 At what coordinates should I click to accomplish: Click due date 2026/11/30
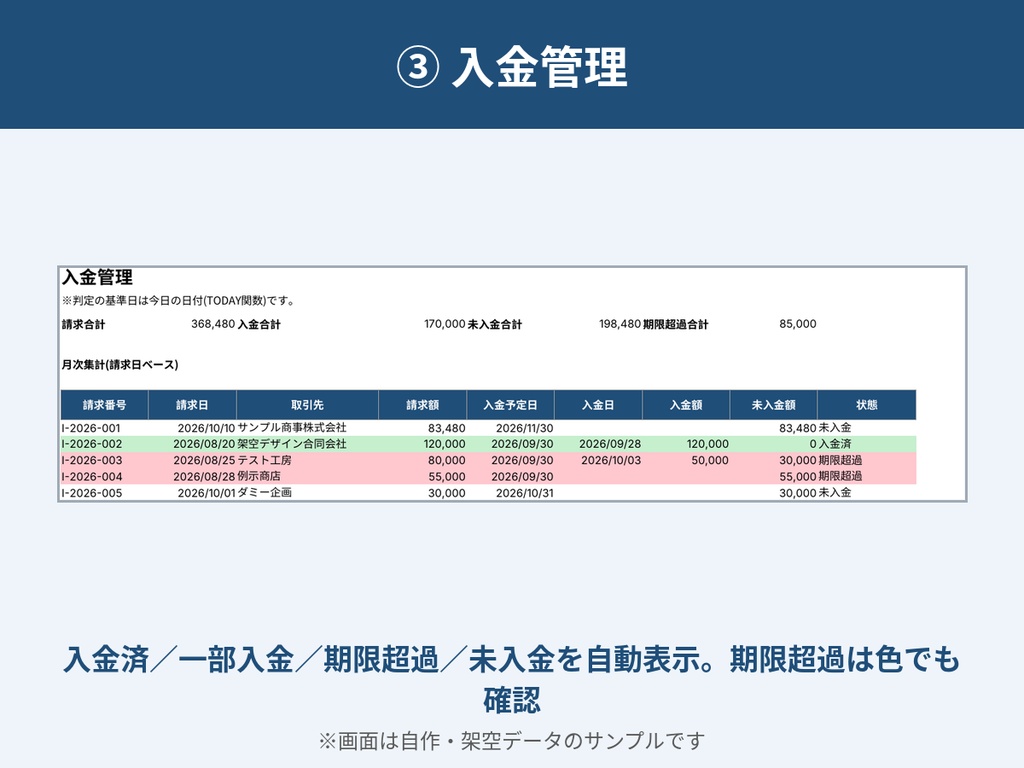[x=524, y=428]
